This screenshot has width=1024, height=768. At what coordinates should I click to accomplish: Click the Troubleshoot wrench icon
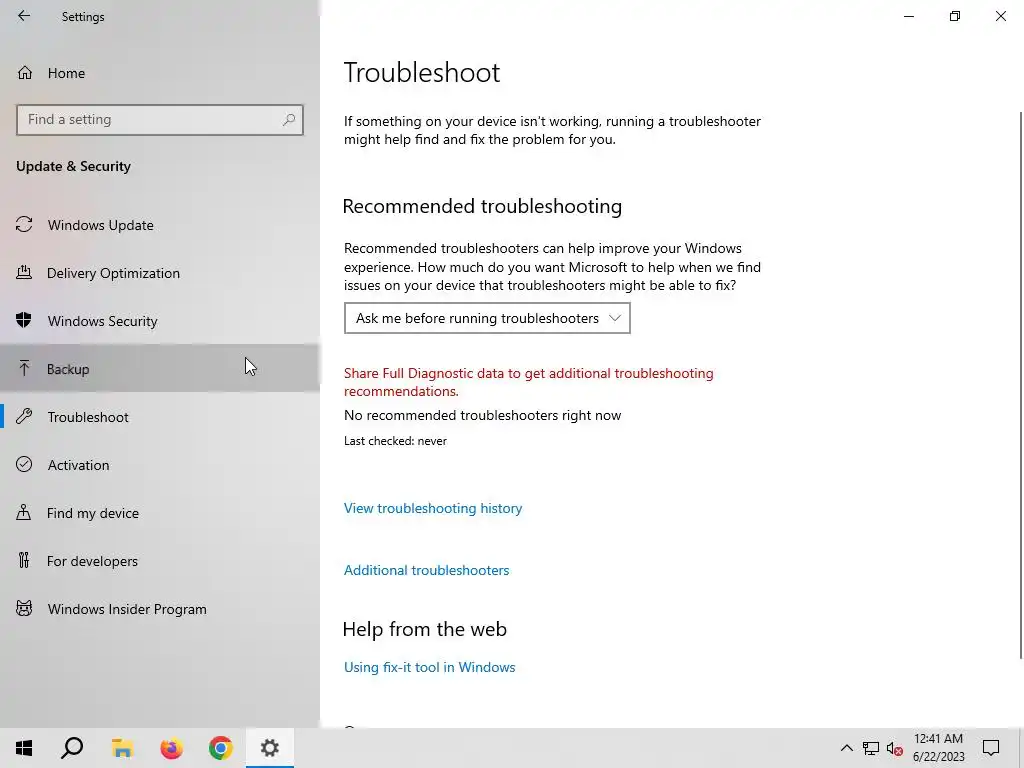click(x=24, y=417)
